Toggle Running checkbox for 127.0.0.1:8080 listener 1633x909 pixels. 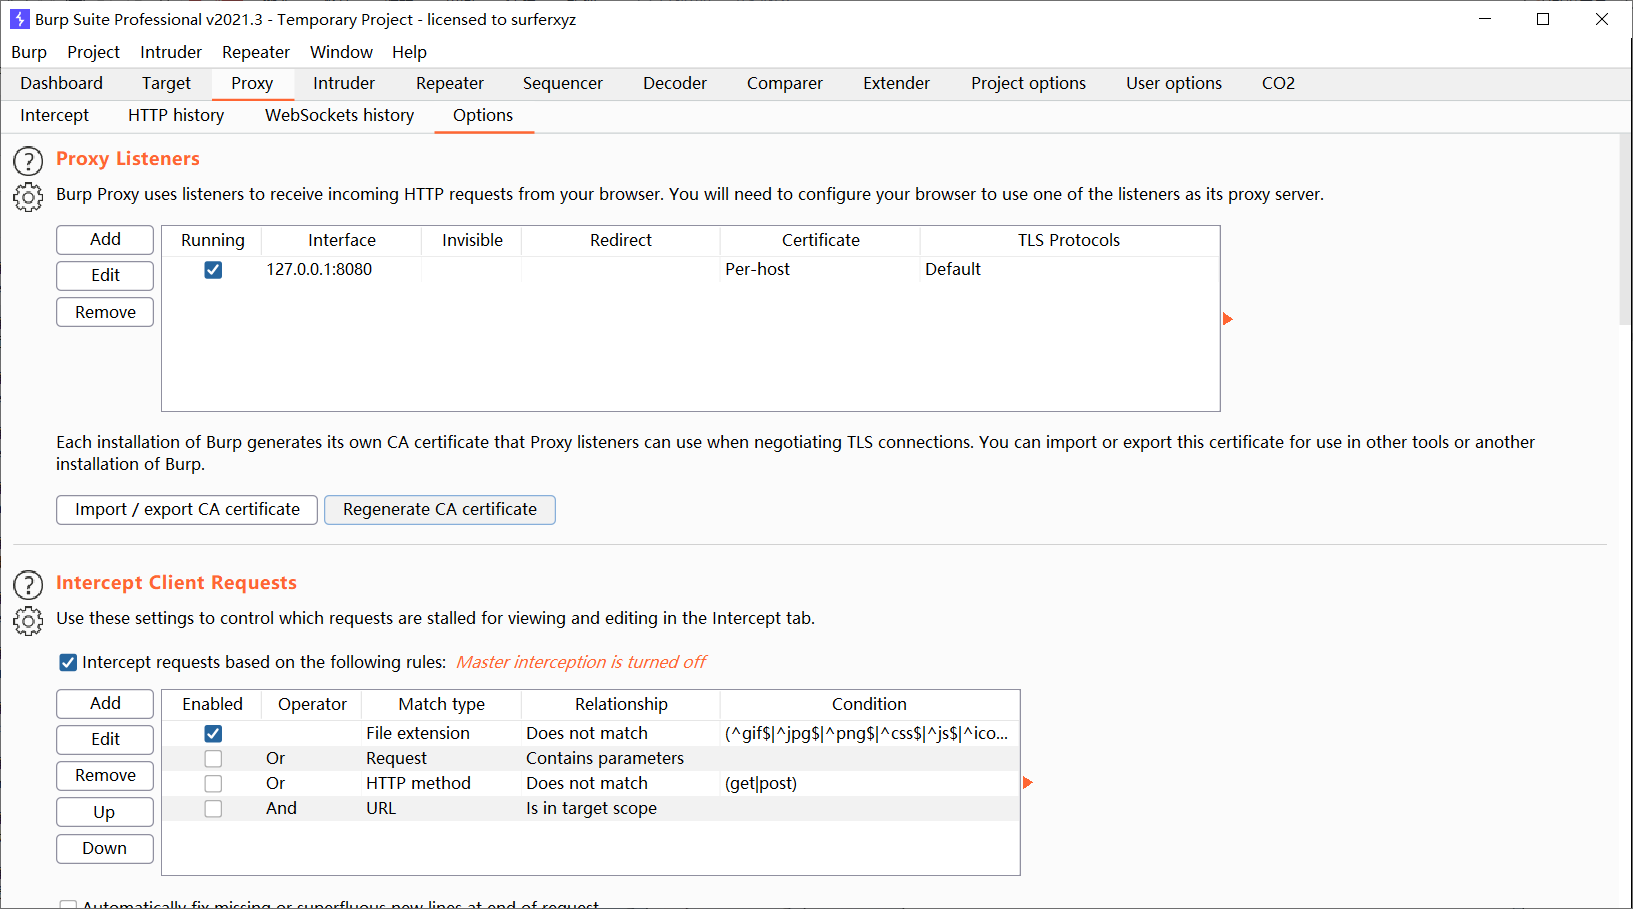coord(213,270)
